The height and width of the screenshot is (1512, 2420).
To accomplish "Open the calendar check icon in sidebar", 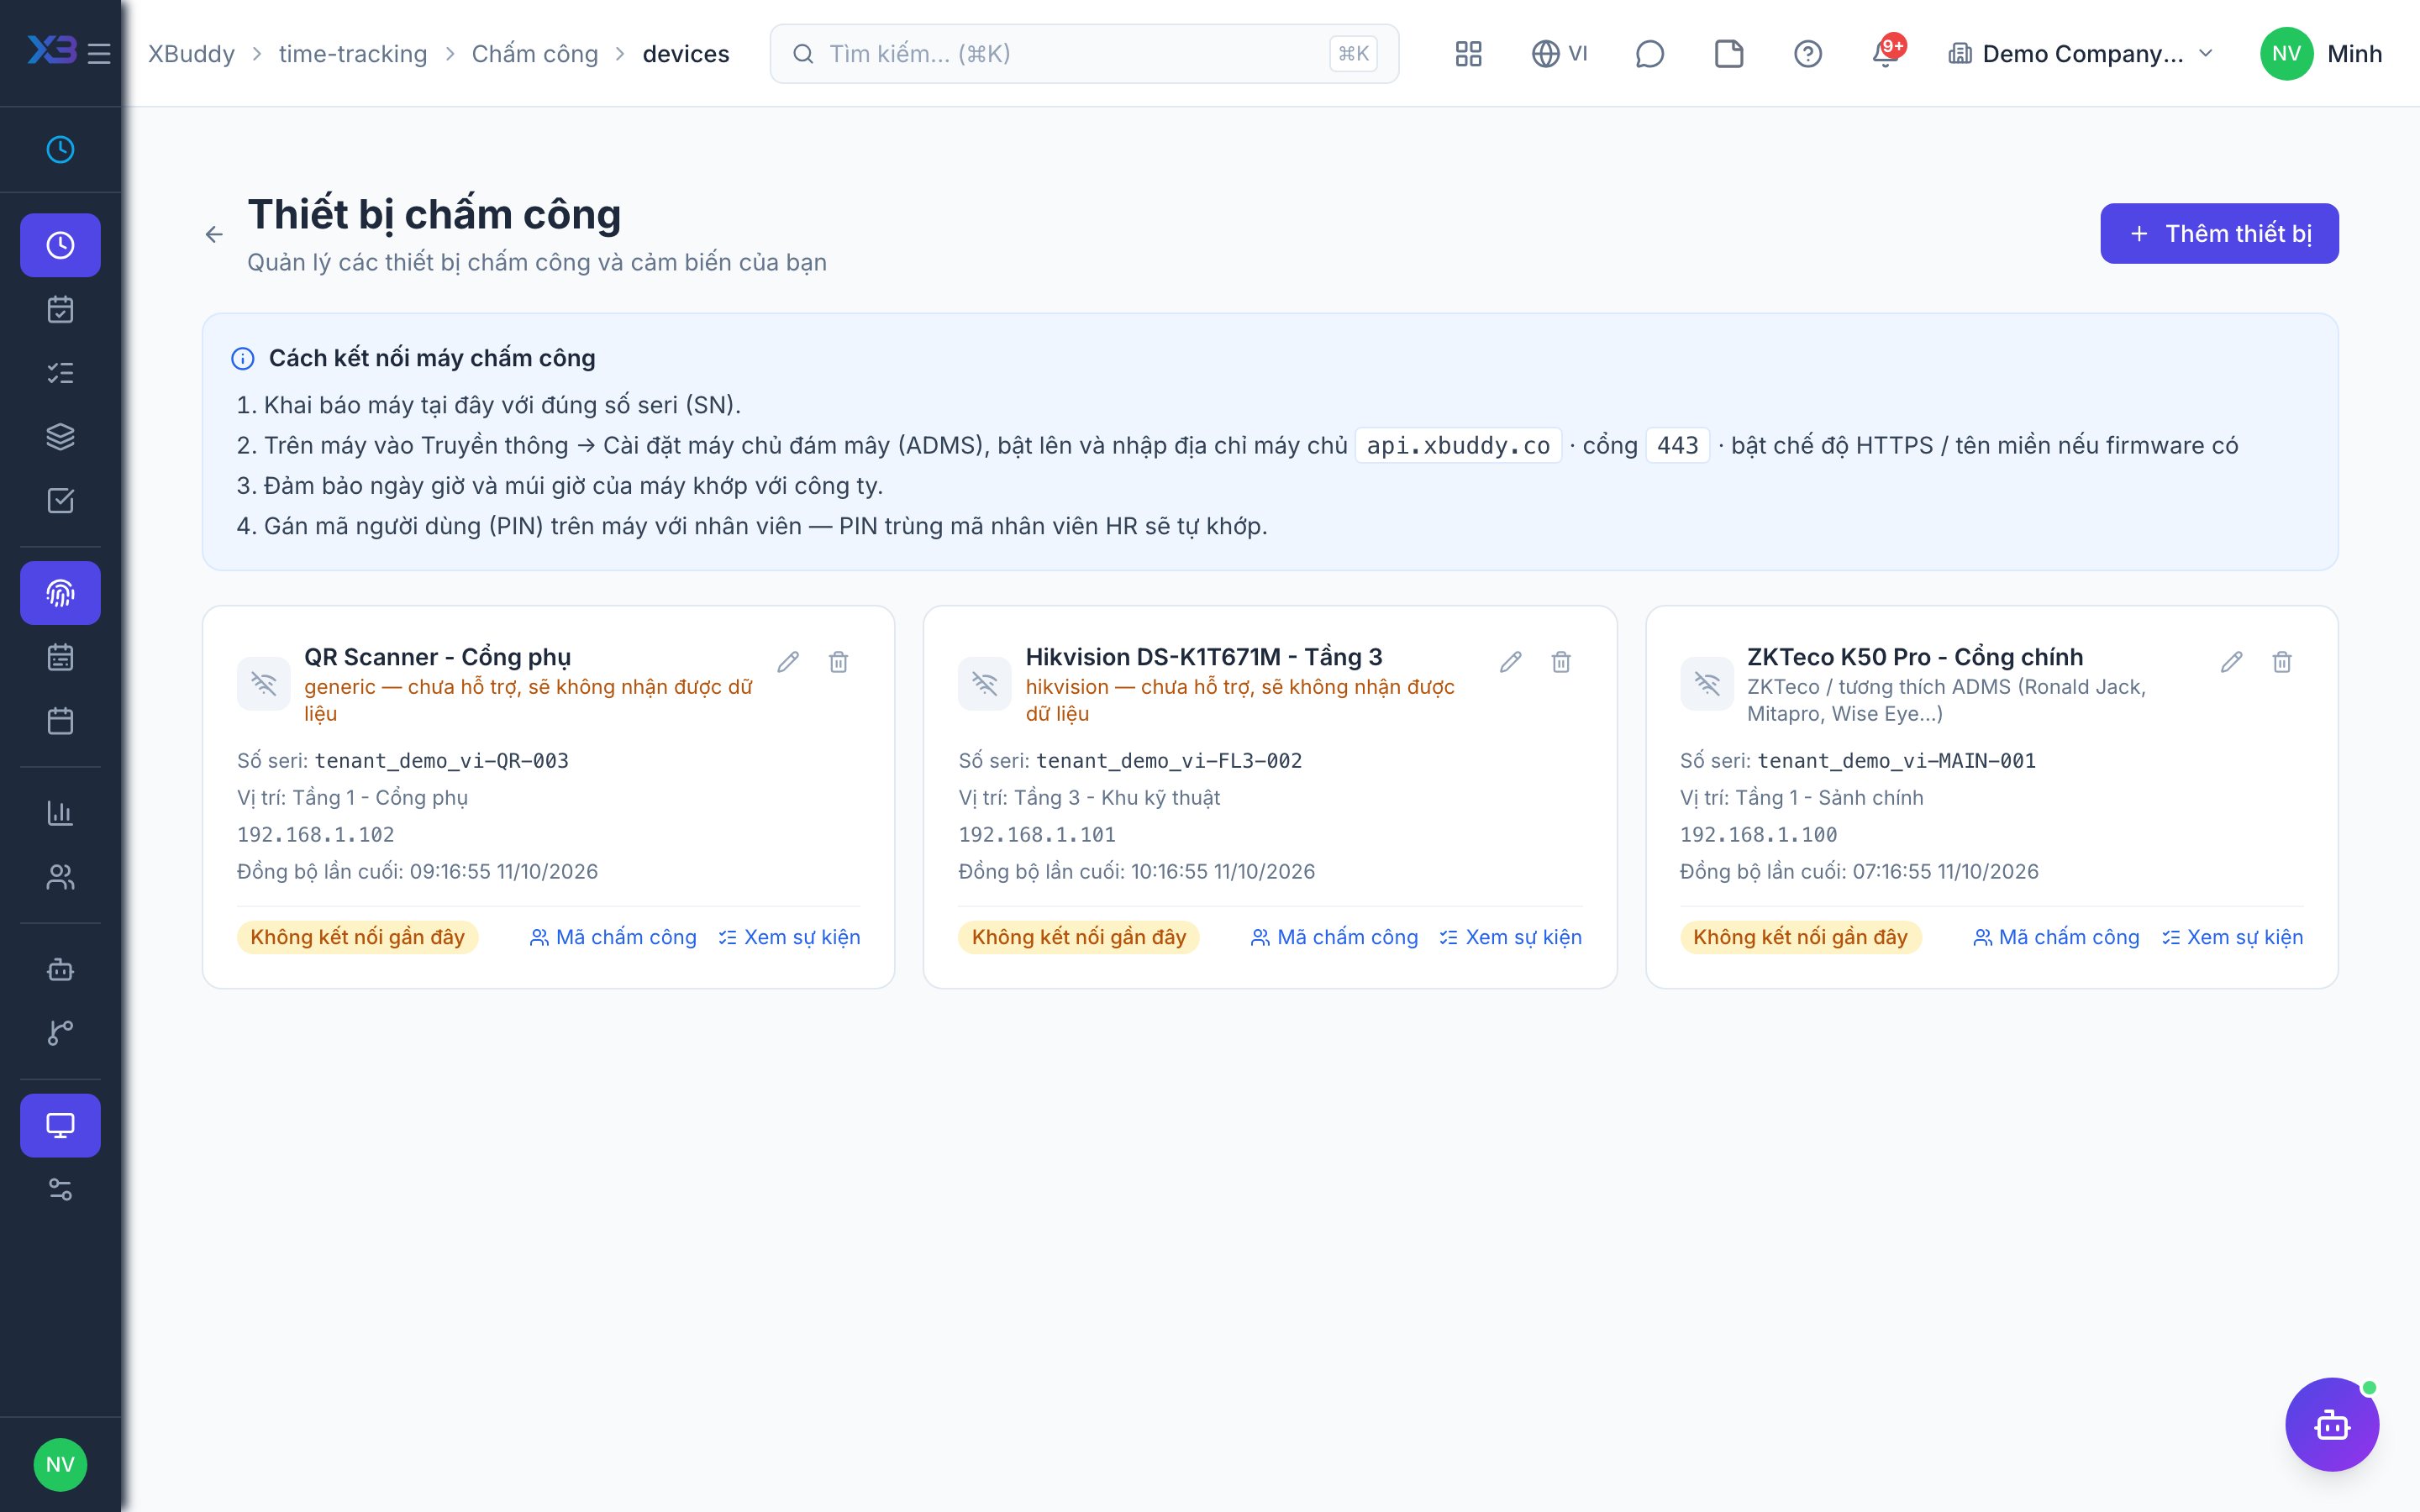I will tap(60, 309).
